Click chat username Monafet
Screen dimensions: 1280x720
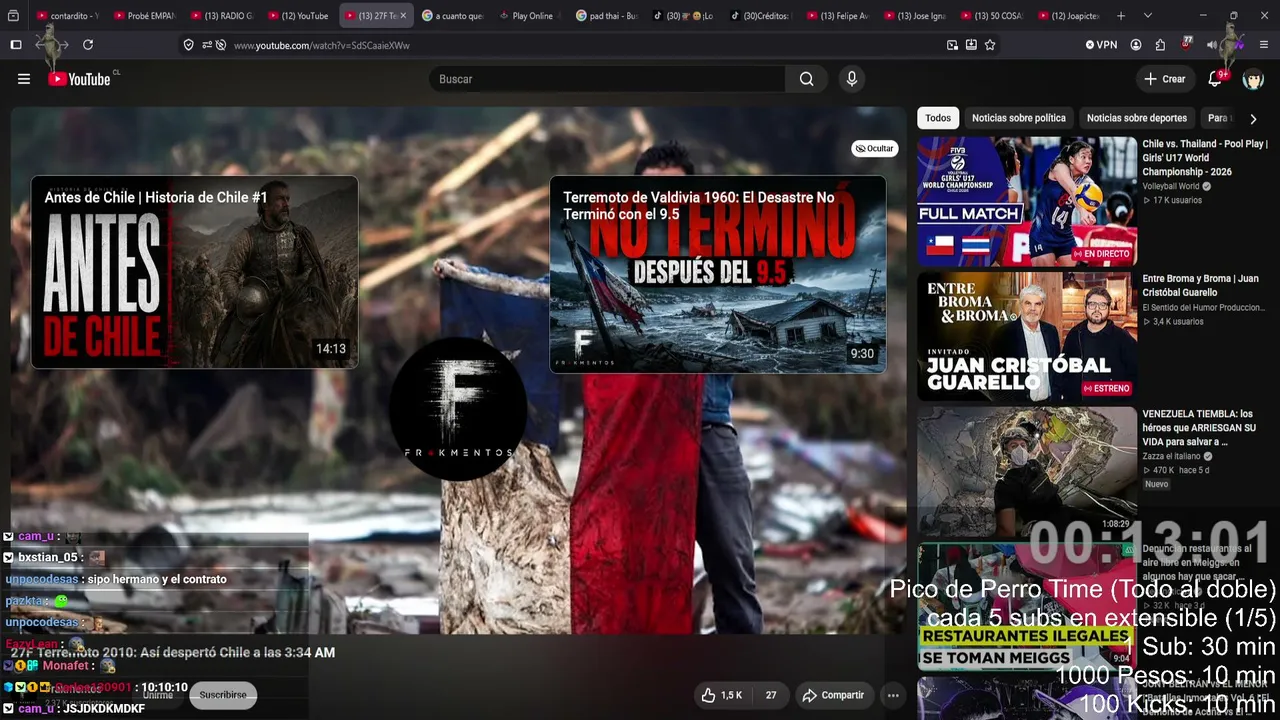point(66,666)
